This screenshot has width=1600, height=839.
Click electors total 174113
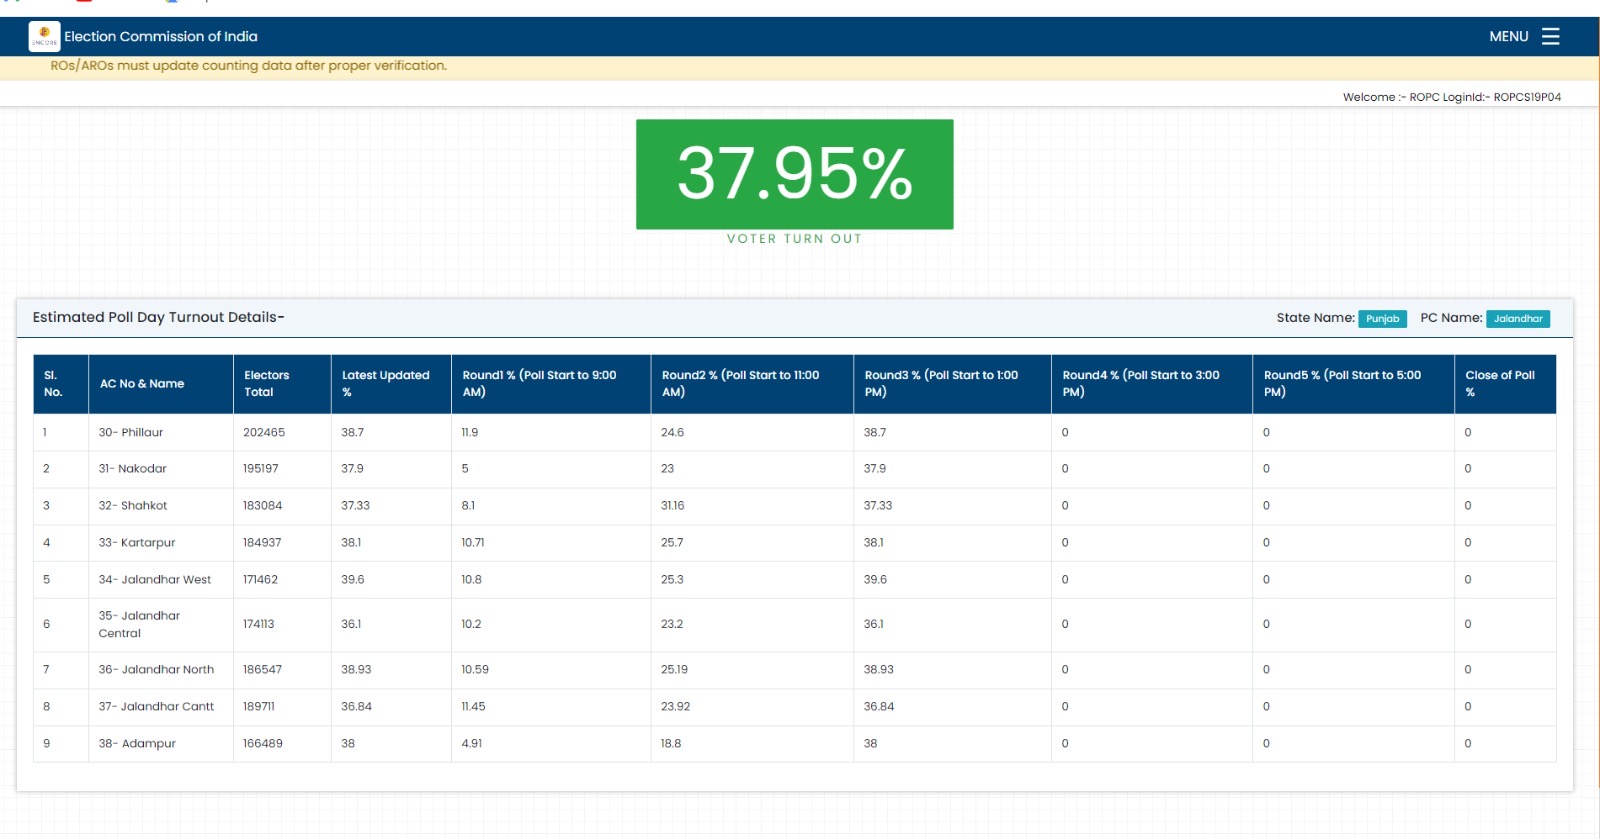(x=258, y=624)
